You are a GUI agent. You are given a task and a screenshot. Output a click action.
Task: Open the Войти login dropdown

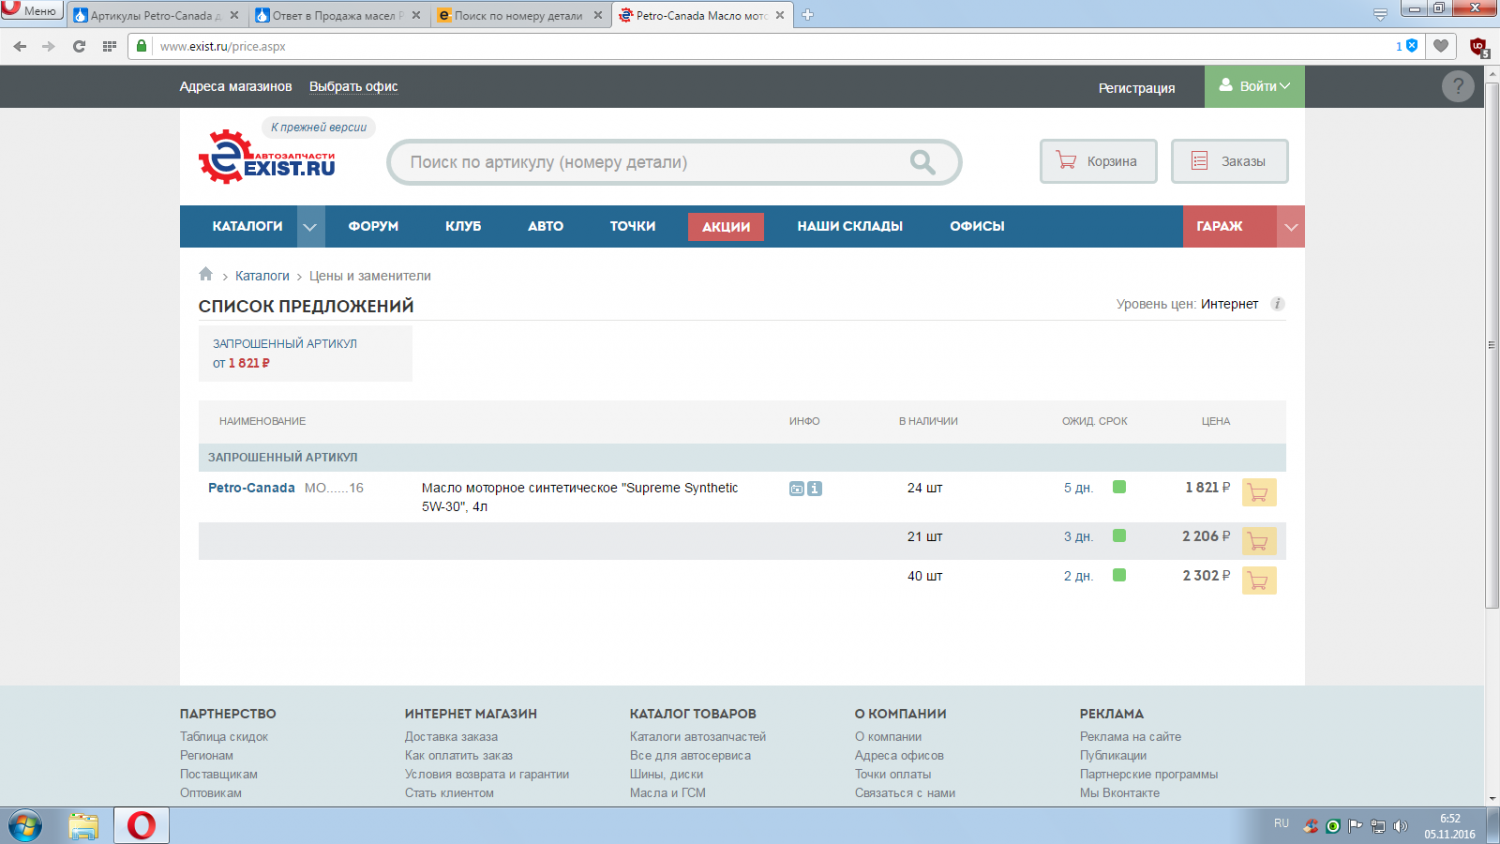click(1254, 87)
